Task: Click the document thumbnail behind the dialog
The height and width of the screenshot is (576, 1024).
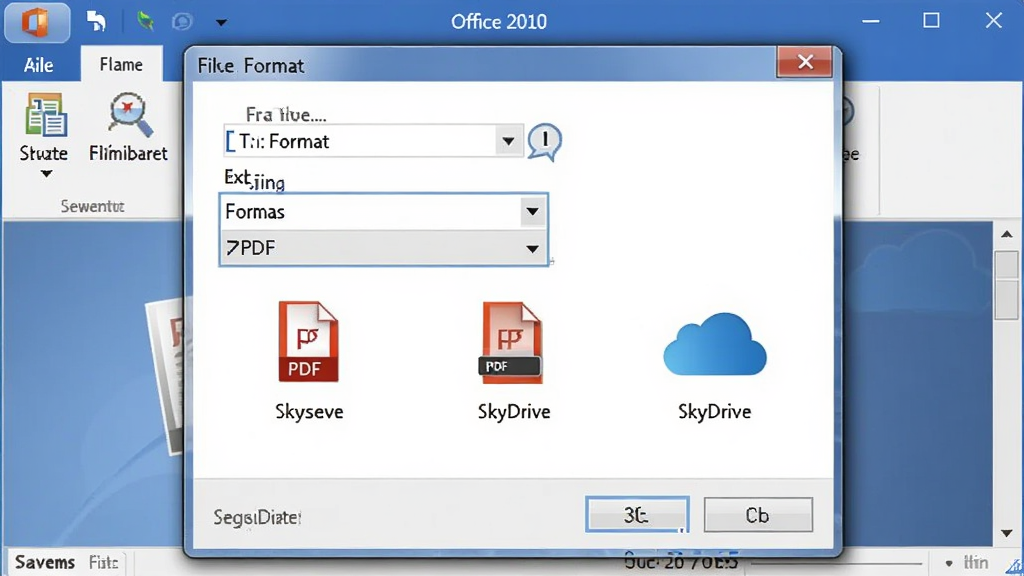Action: pyautogui.click(x=167, y=376)
